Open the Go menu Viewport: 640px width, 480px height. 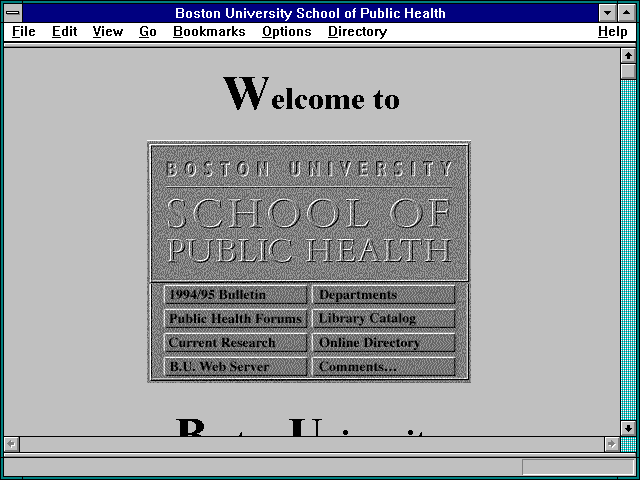point(148,32)
